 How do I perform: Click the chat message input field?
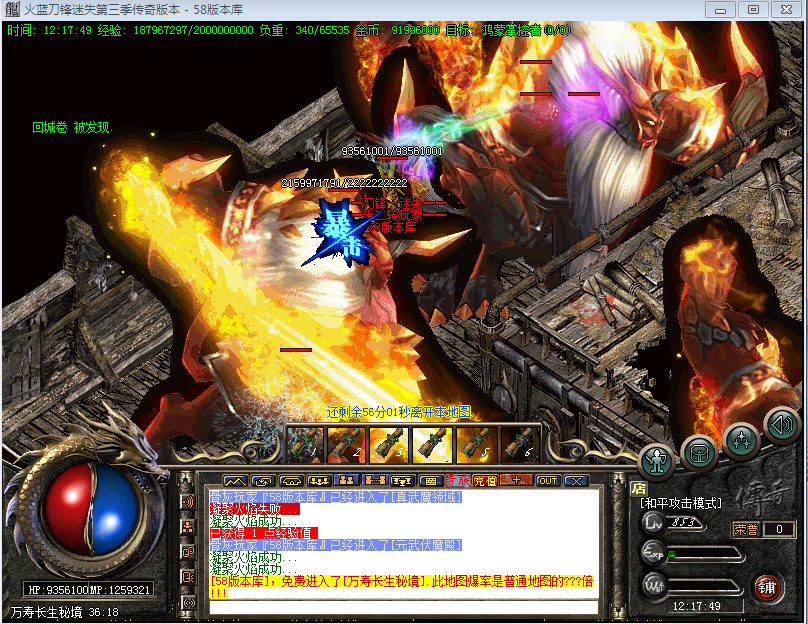click(x=403, y=607)
